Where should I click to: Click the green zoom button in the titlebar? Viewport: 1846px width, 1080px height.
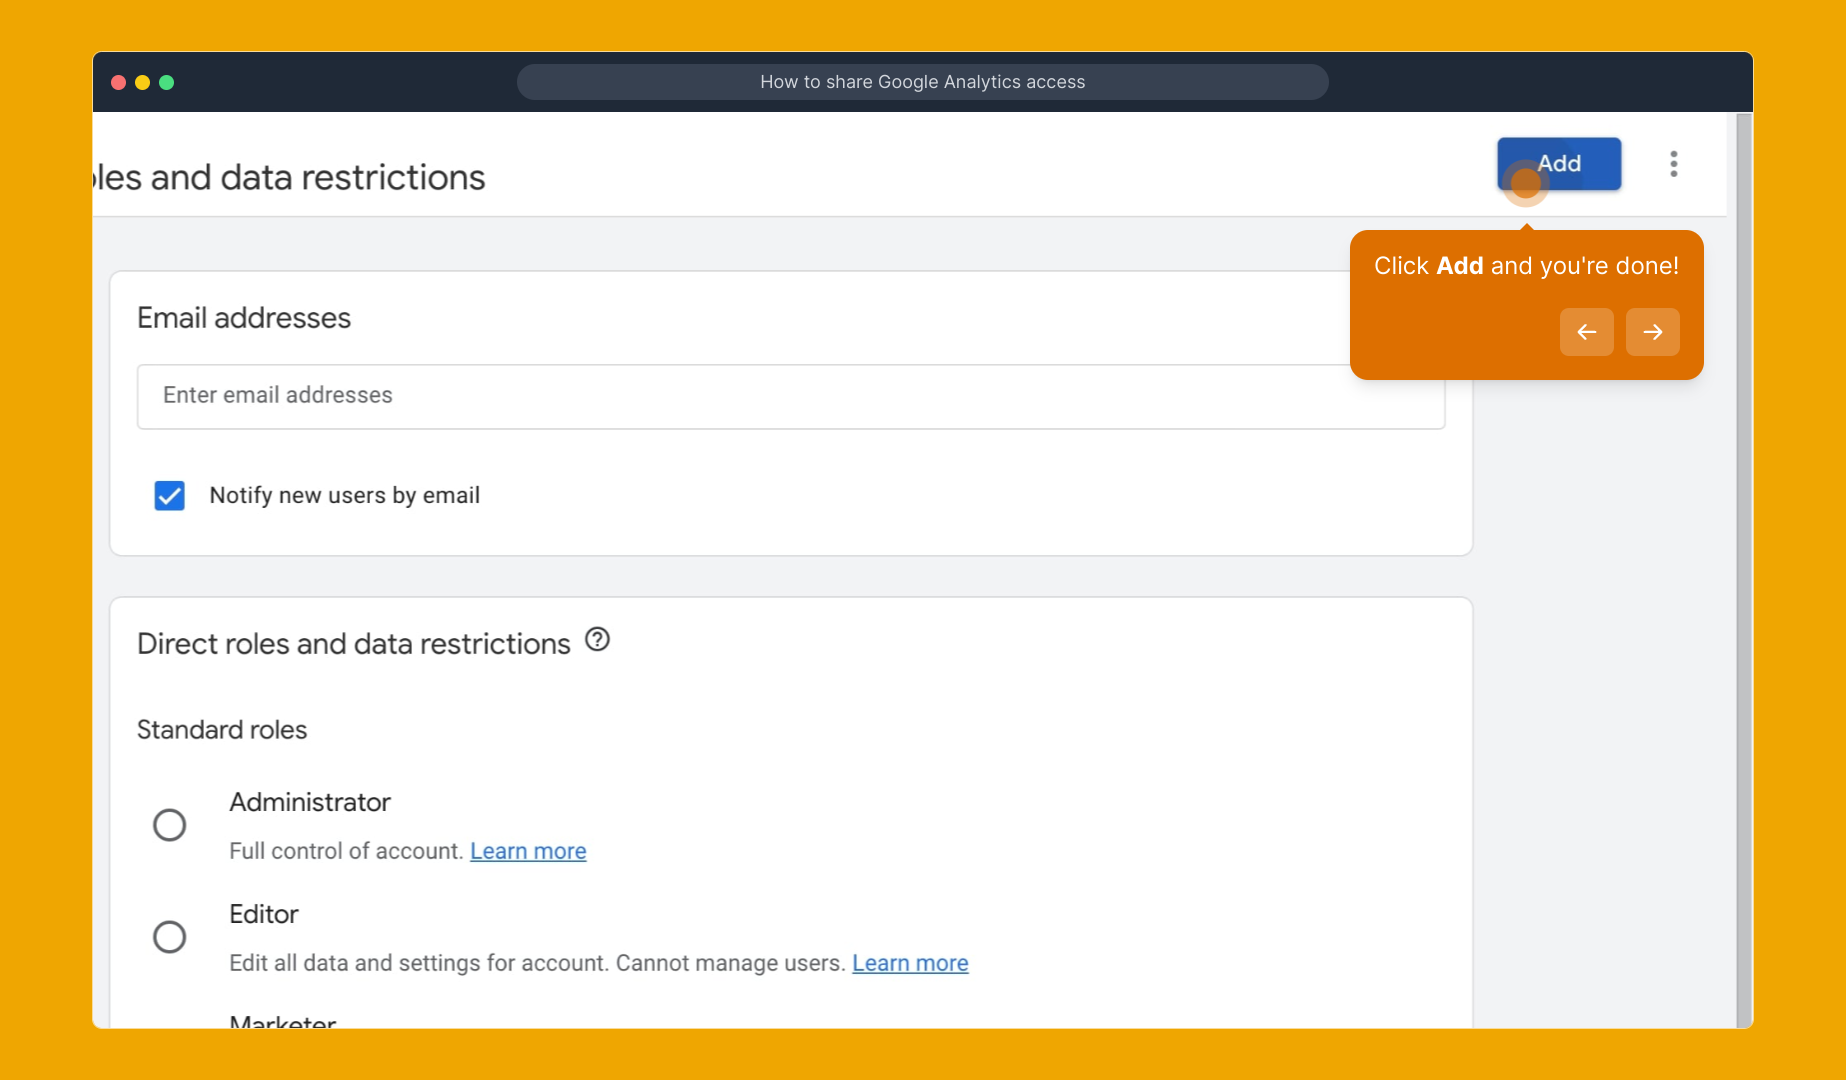point(167,82)
